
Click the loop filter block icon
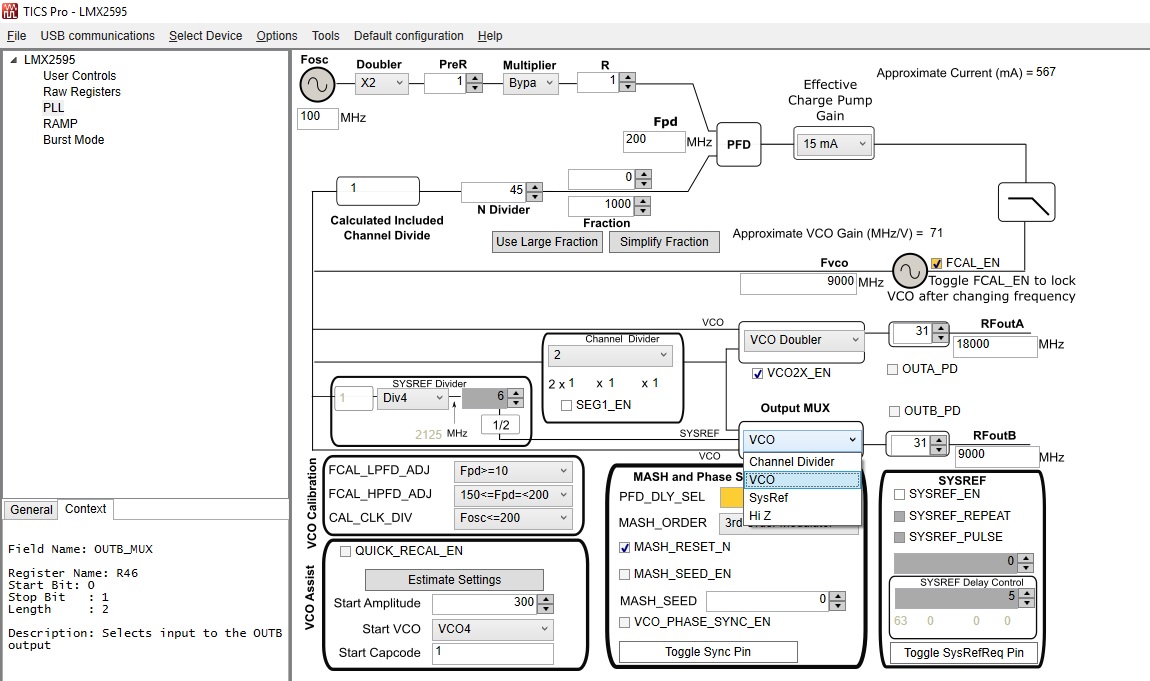pos(1026,202)
